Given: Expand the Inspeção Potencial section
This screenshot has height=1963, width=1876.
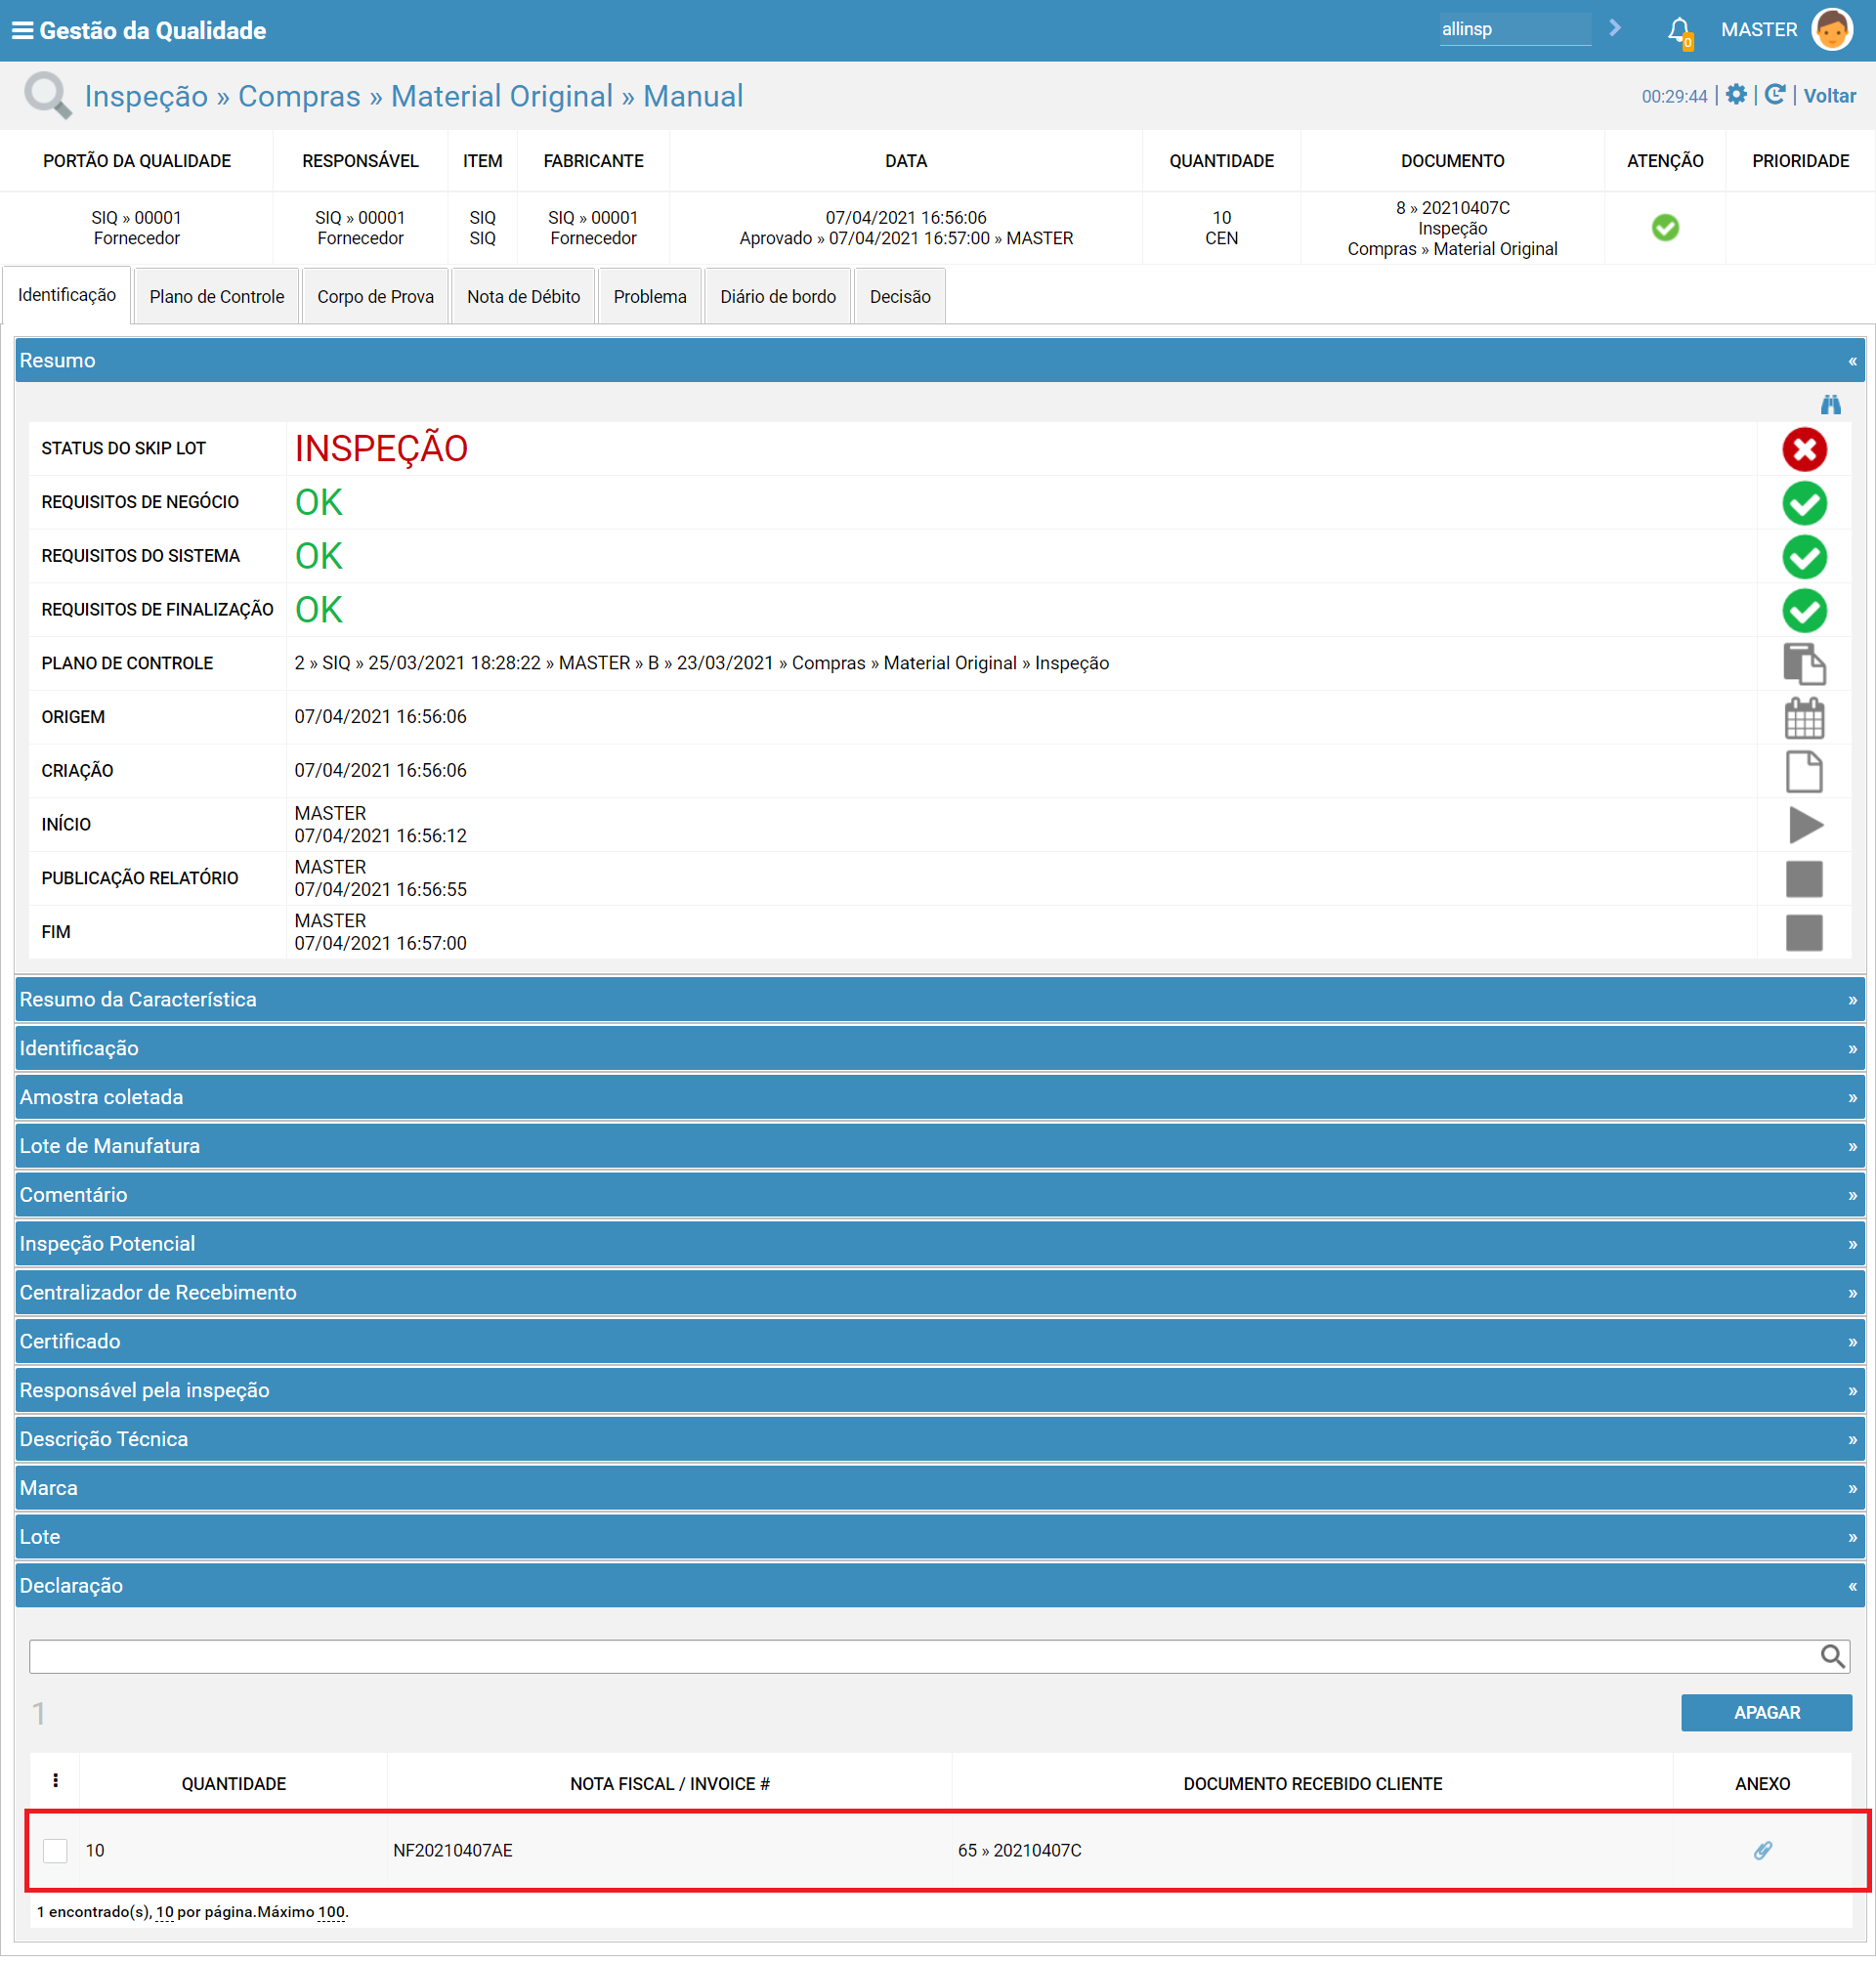Looking at the screenshot, I should tap(939, 1244).
